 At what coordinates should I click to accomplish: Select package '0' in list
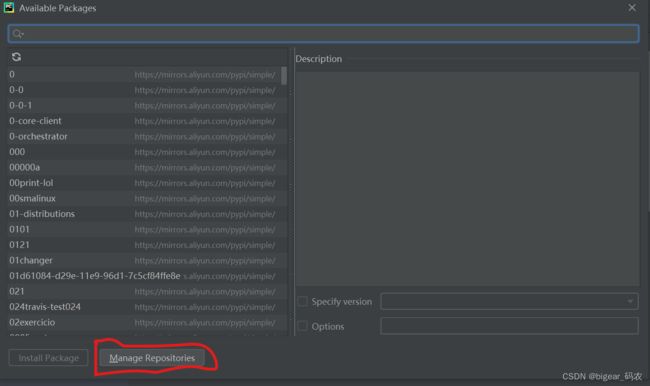tap(143, 75)
